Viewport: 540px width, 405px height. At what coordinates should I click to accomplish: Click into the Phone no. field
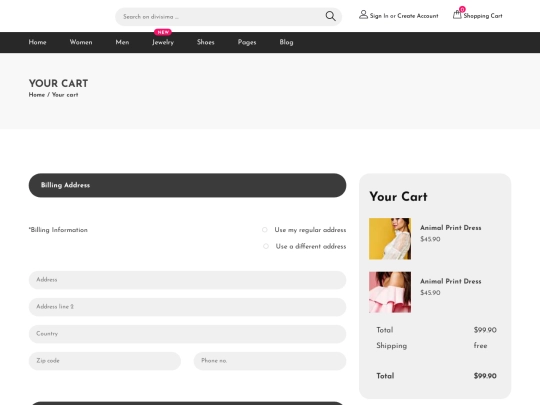pos(270,361)
